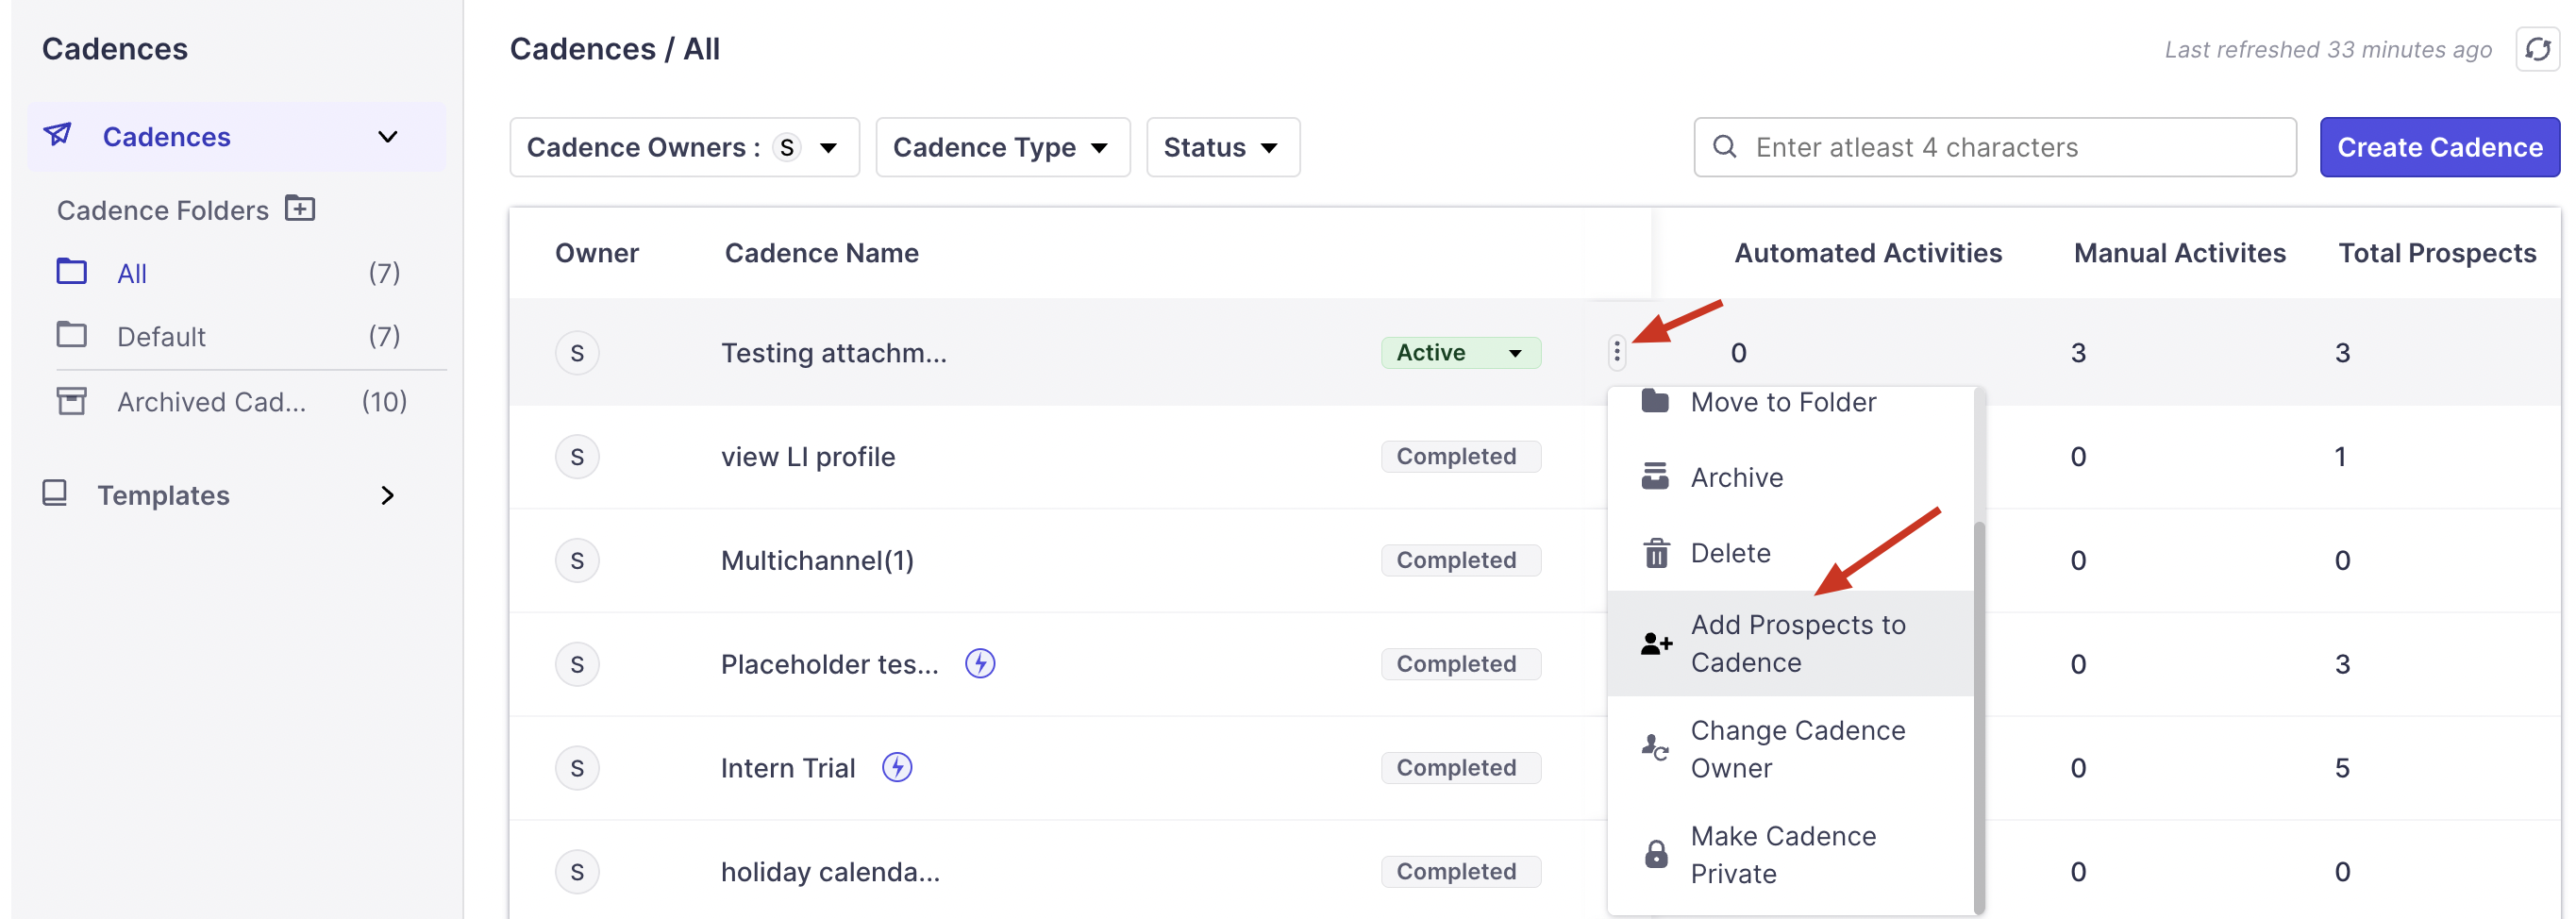Choose Delete from the context menu
2576x919 pixels.
(1730, 553)
